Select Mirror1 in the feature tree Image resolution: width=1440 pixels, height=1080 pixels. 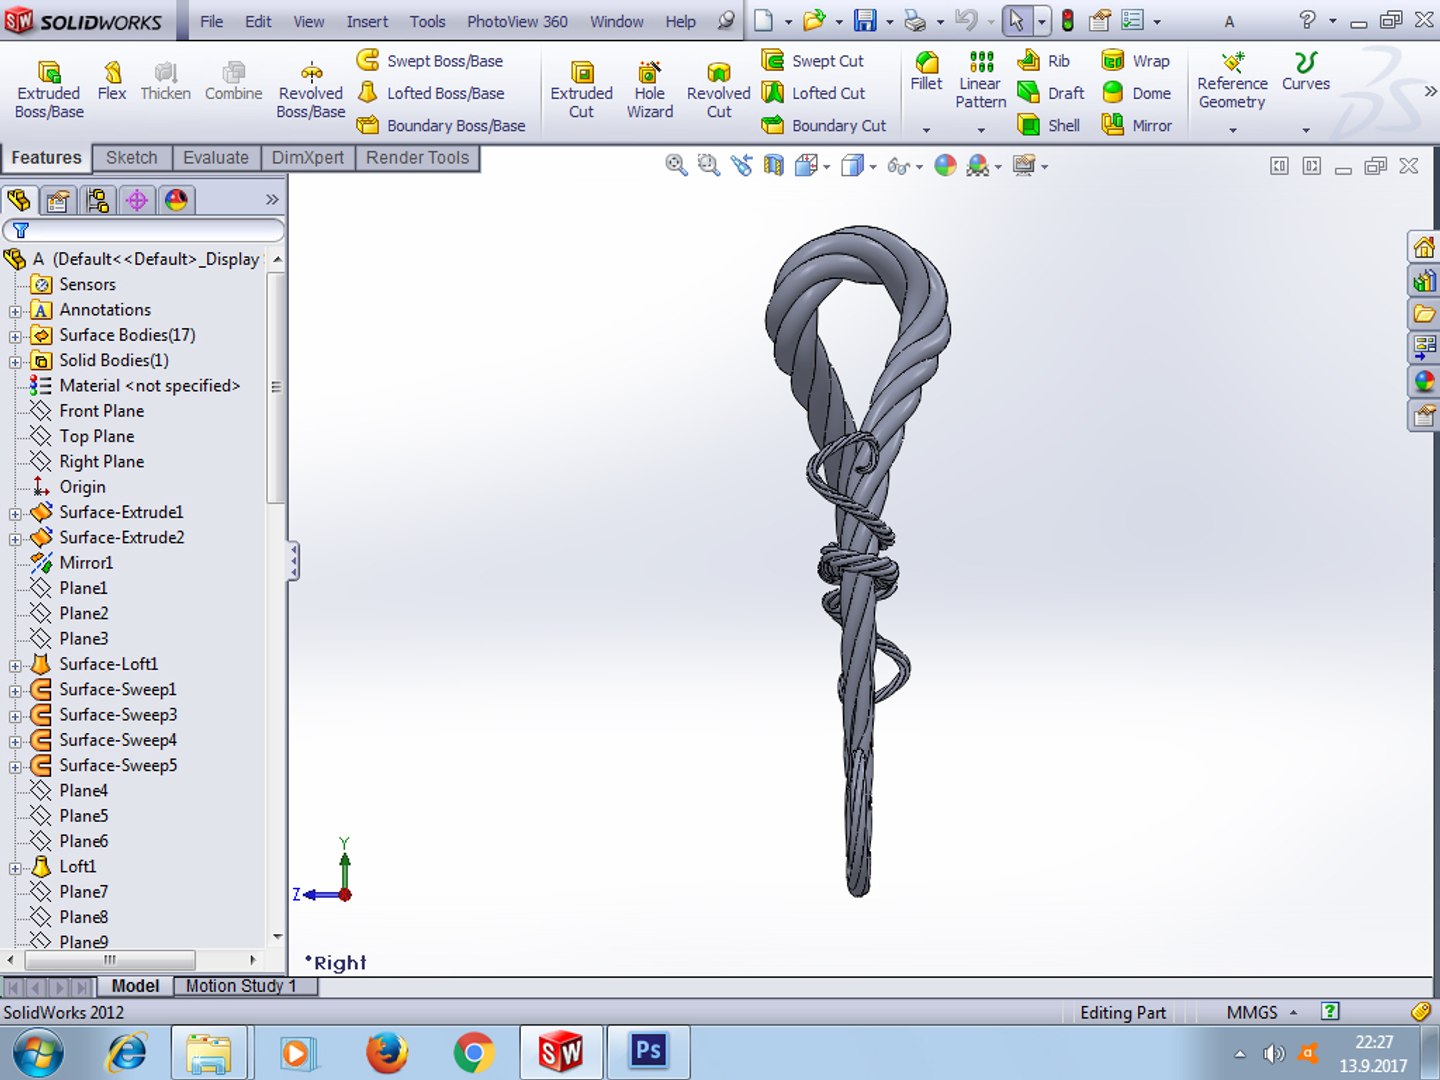[x=86, y=563]
